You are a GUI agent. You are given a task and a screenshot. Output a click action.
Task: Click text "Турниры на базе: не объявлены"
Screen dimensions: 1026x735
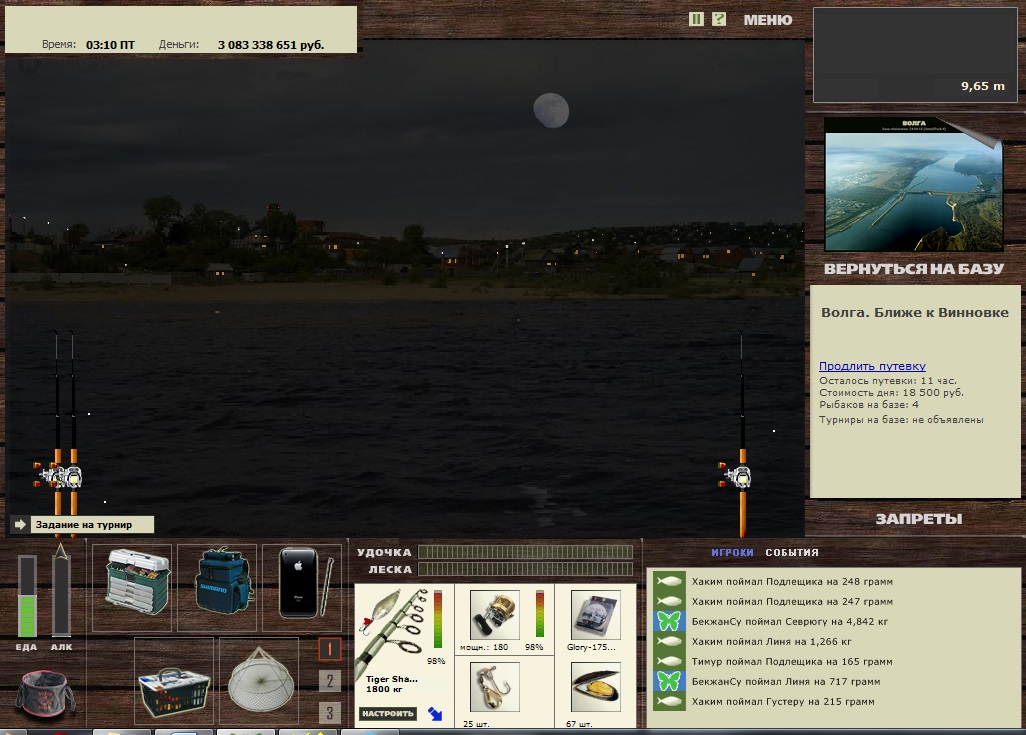pos(901,420)
